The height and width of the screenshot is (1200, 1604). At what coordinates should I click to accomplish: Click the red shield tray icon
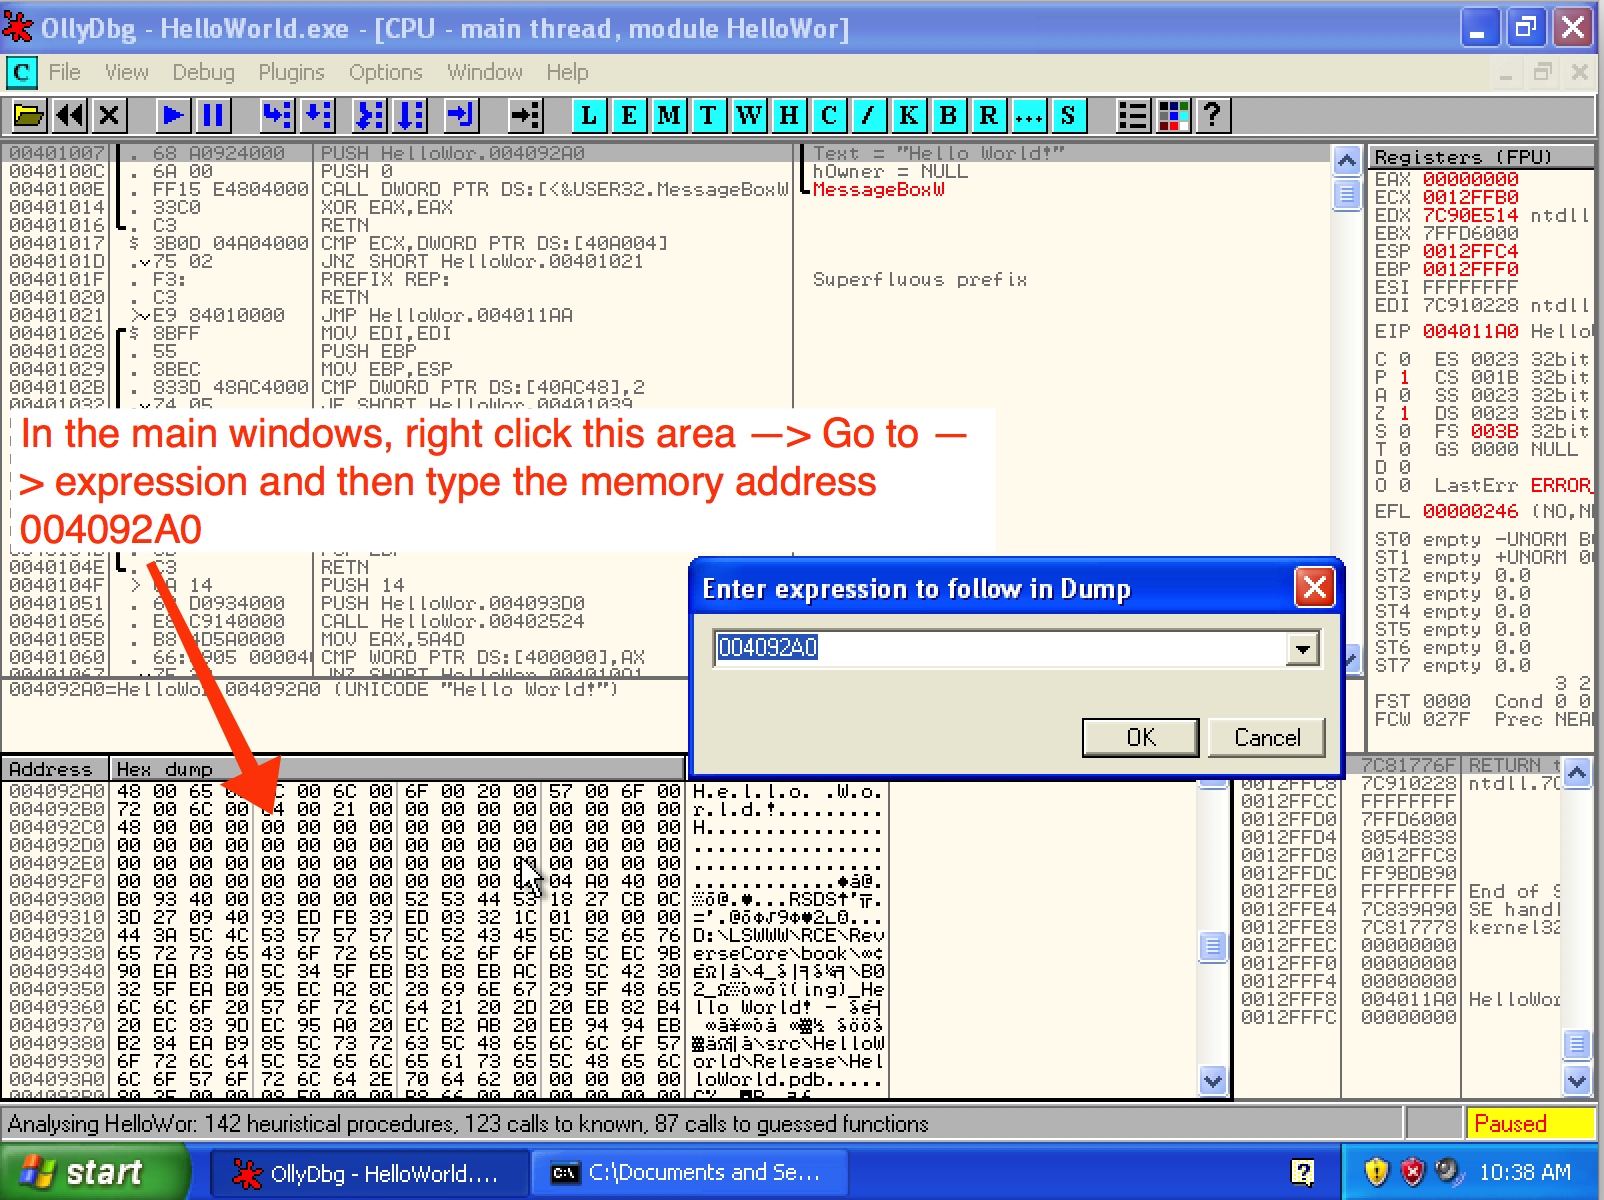pos(1412,1172)
